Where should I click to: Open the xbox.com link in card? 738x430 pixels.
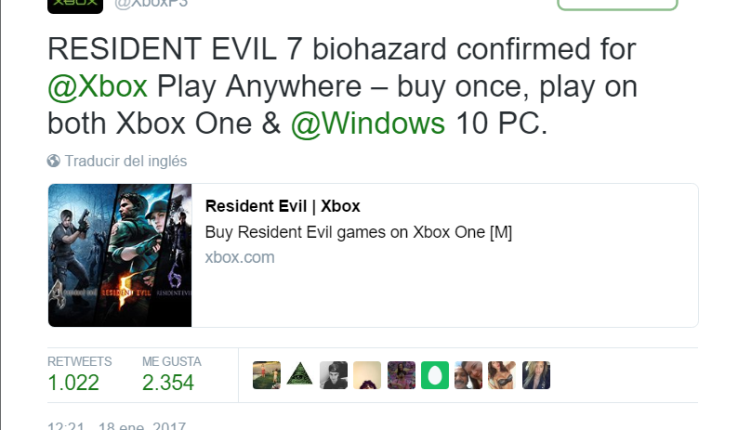(x=240, y=257)
